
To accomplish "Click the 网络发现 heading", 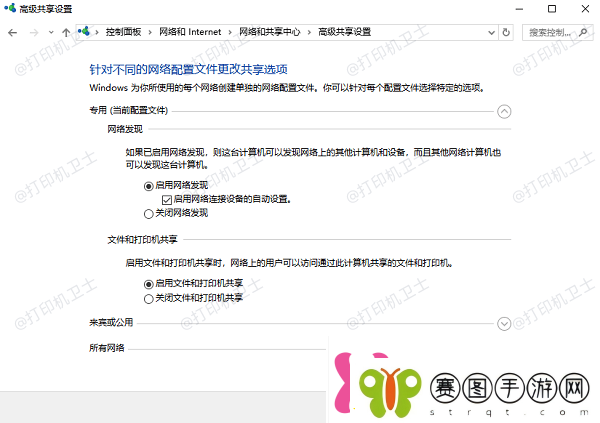I will [x=125, y=129].
